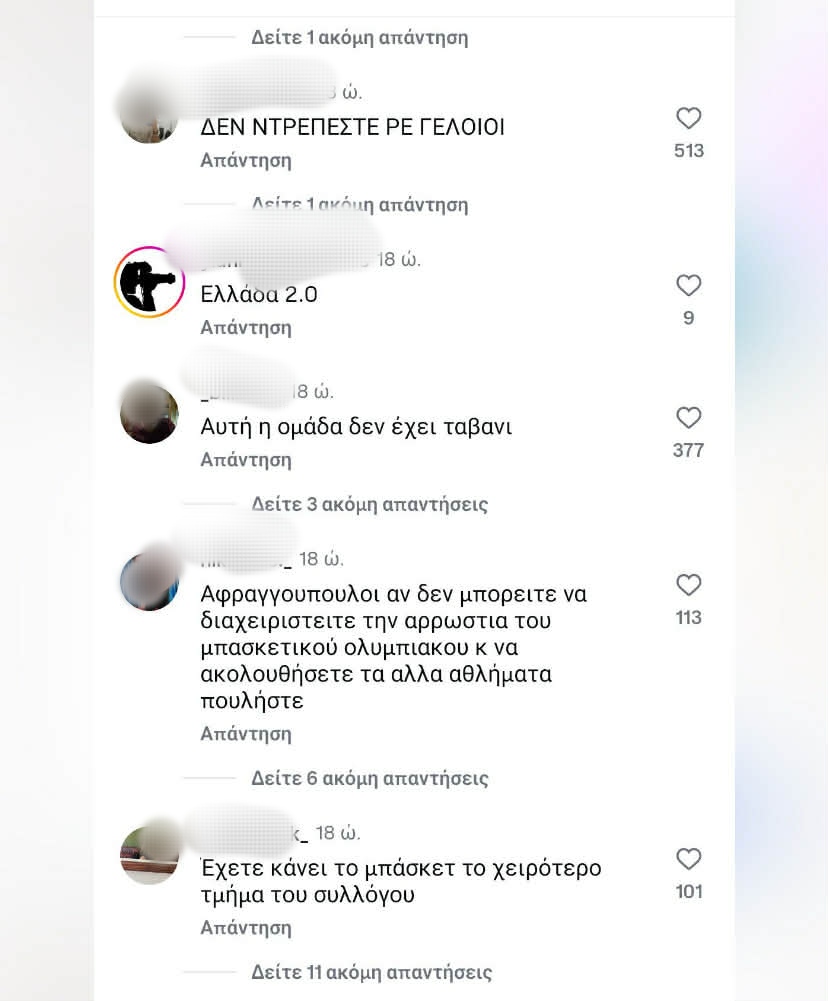Heart the 'Έχετε κάνει το μπάσκετ' comment
Viewport: 828px width, 1001px height.
coord(688,859)
